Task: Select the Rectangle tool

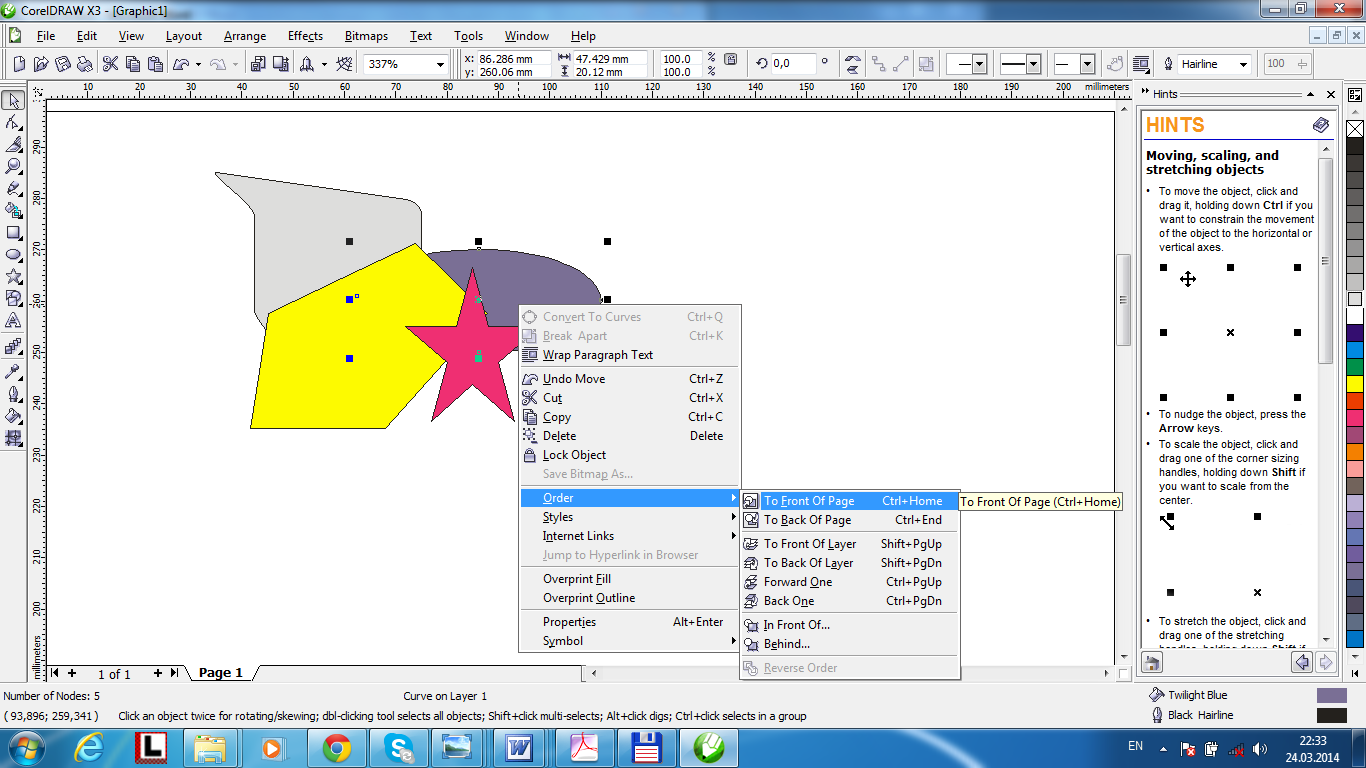Action: 14,233
